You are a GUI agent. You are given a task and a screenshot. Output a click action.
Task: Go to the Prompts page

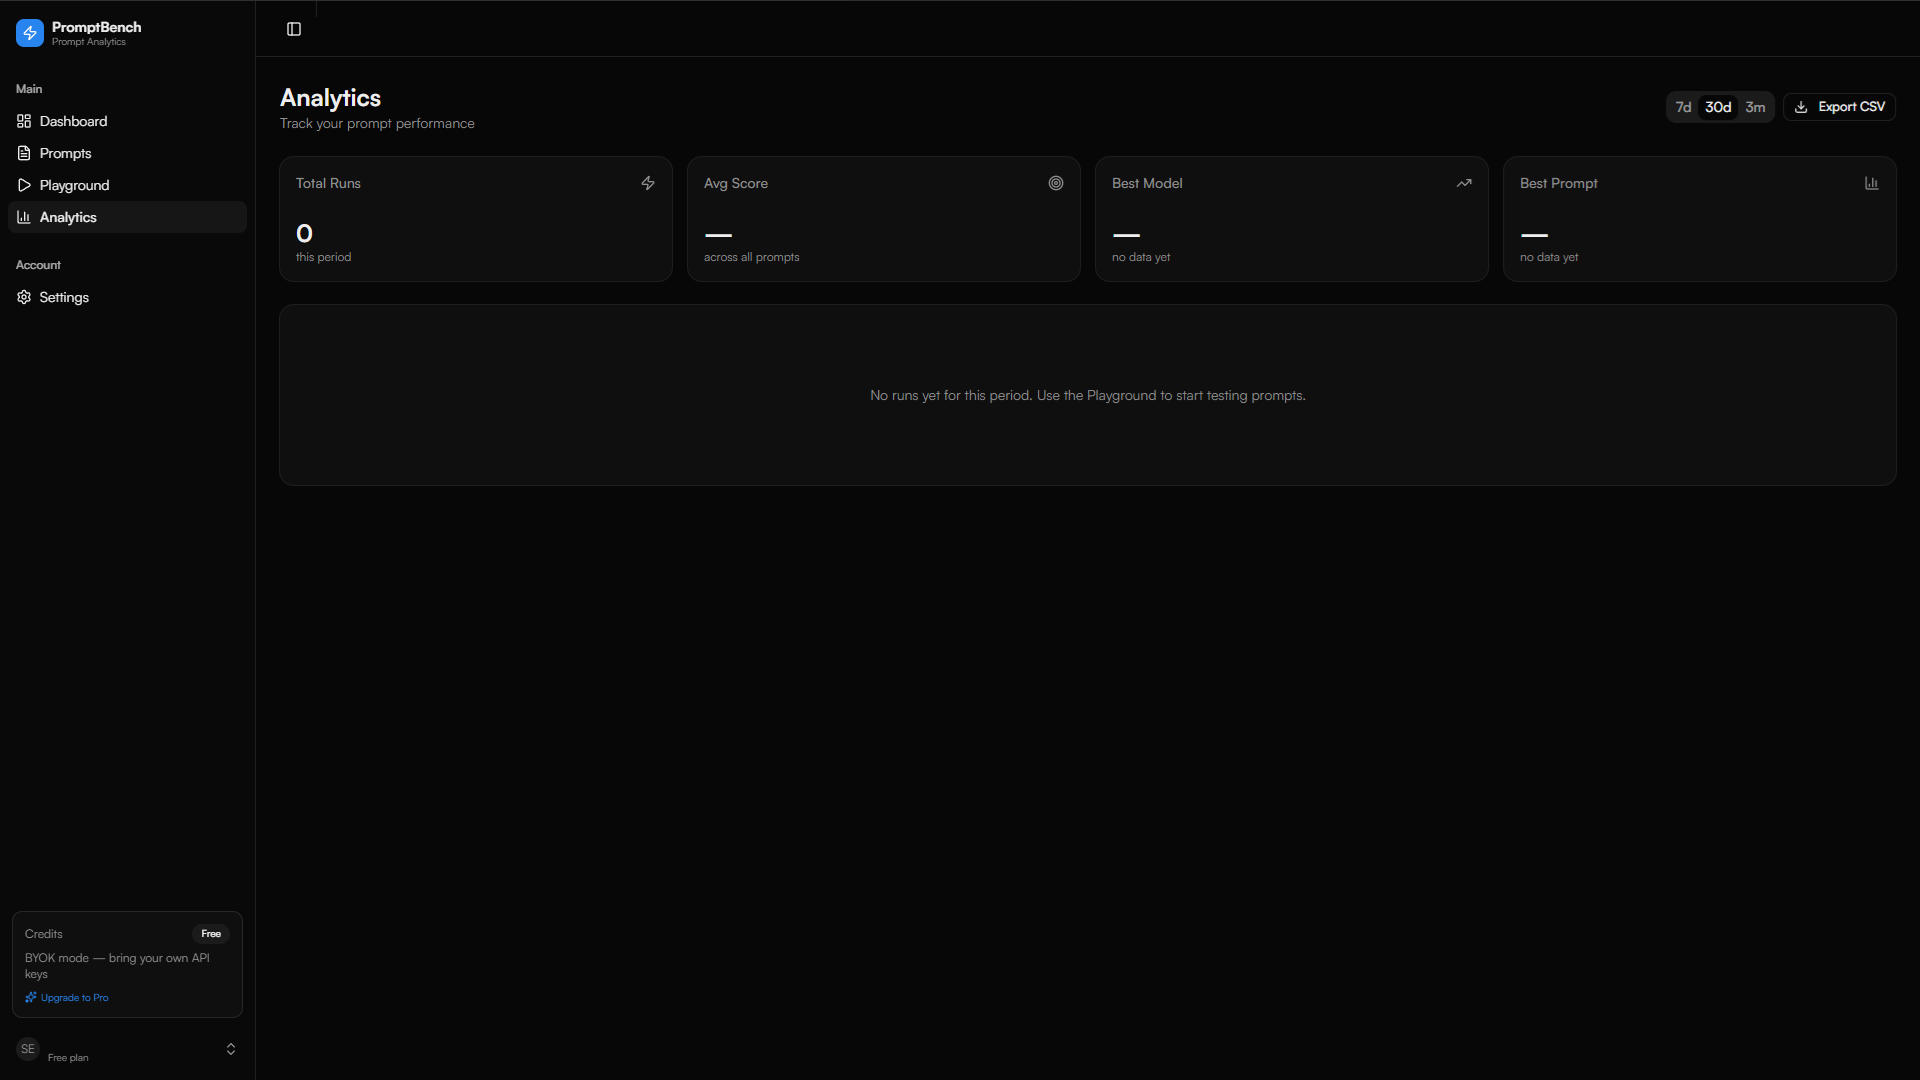click(65, 153)
